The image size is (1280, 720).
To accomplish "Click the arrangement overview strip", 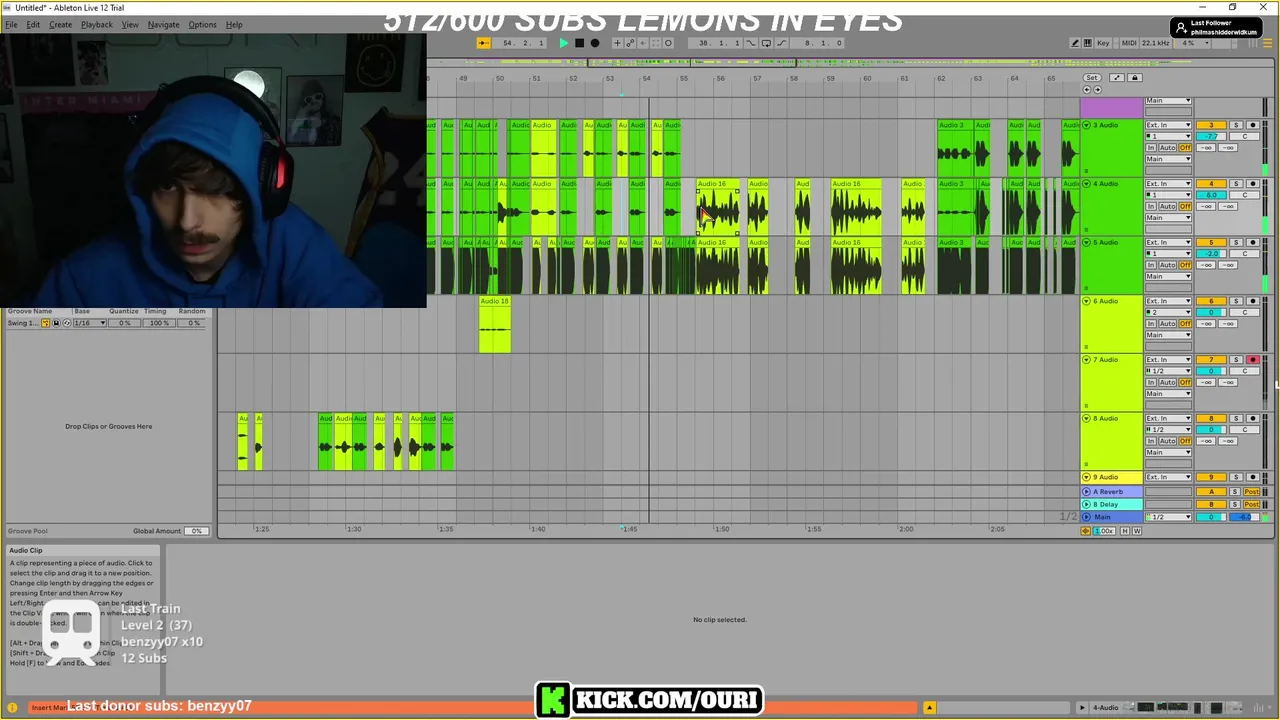I will (x=745, y=64).
